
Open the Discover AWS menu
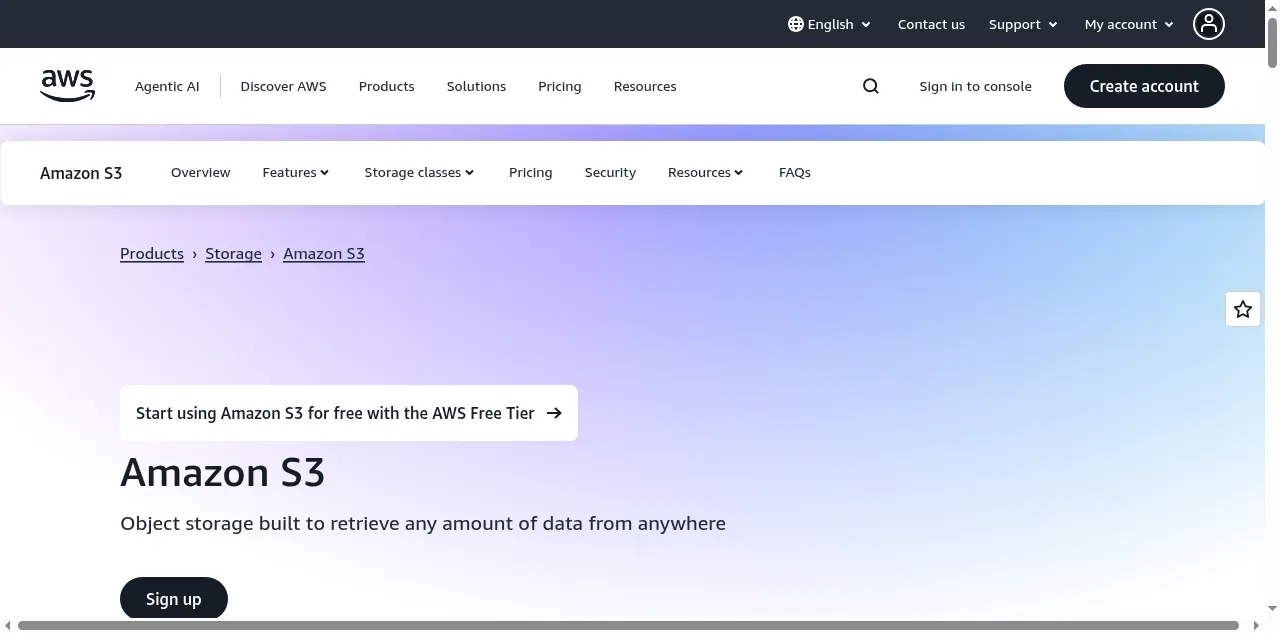[x=283, y=86]
